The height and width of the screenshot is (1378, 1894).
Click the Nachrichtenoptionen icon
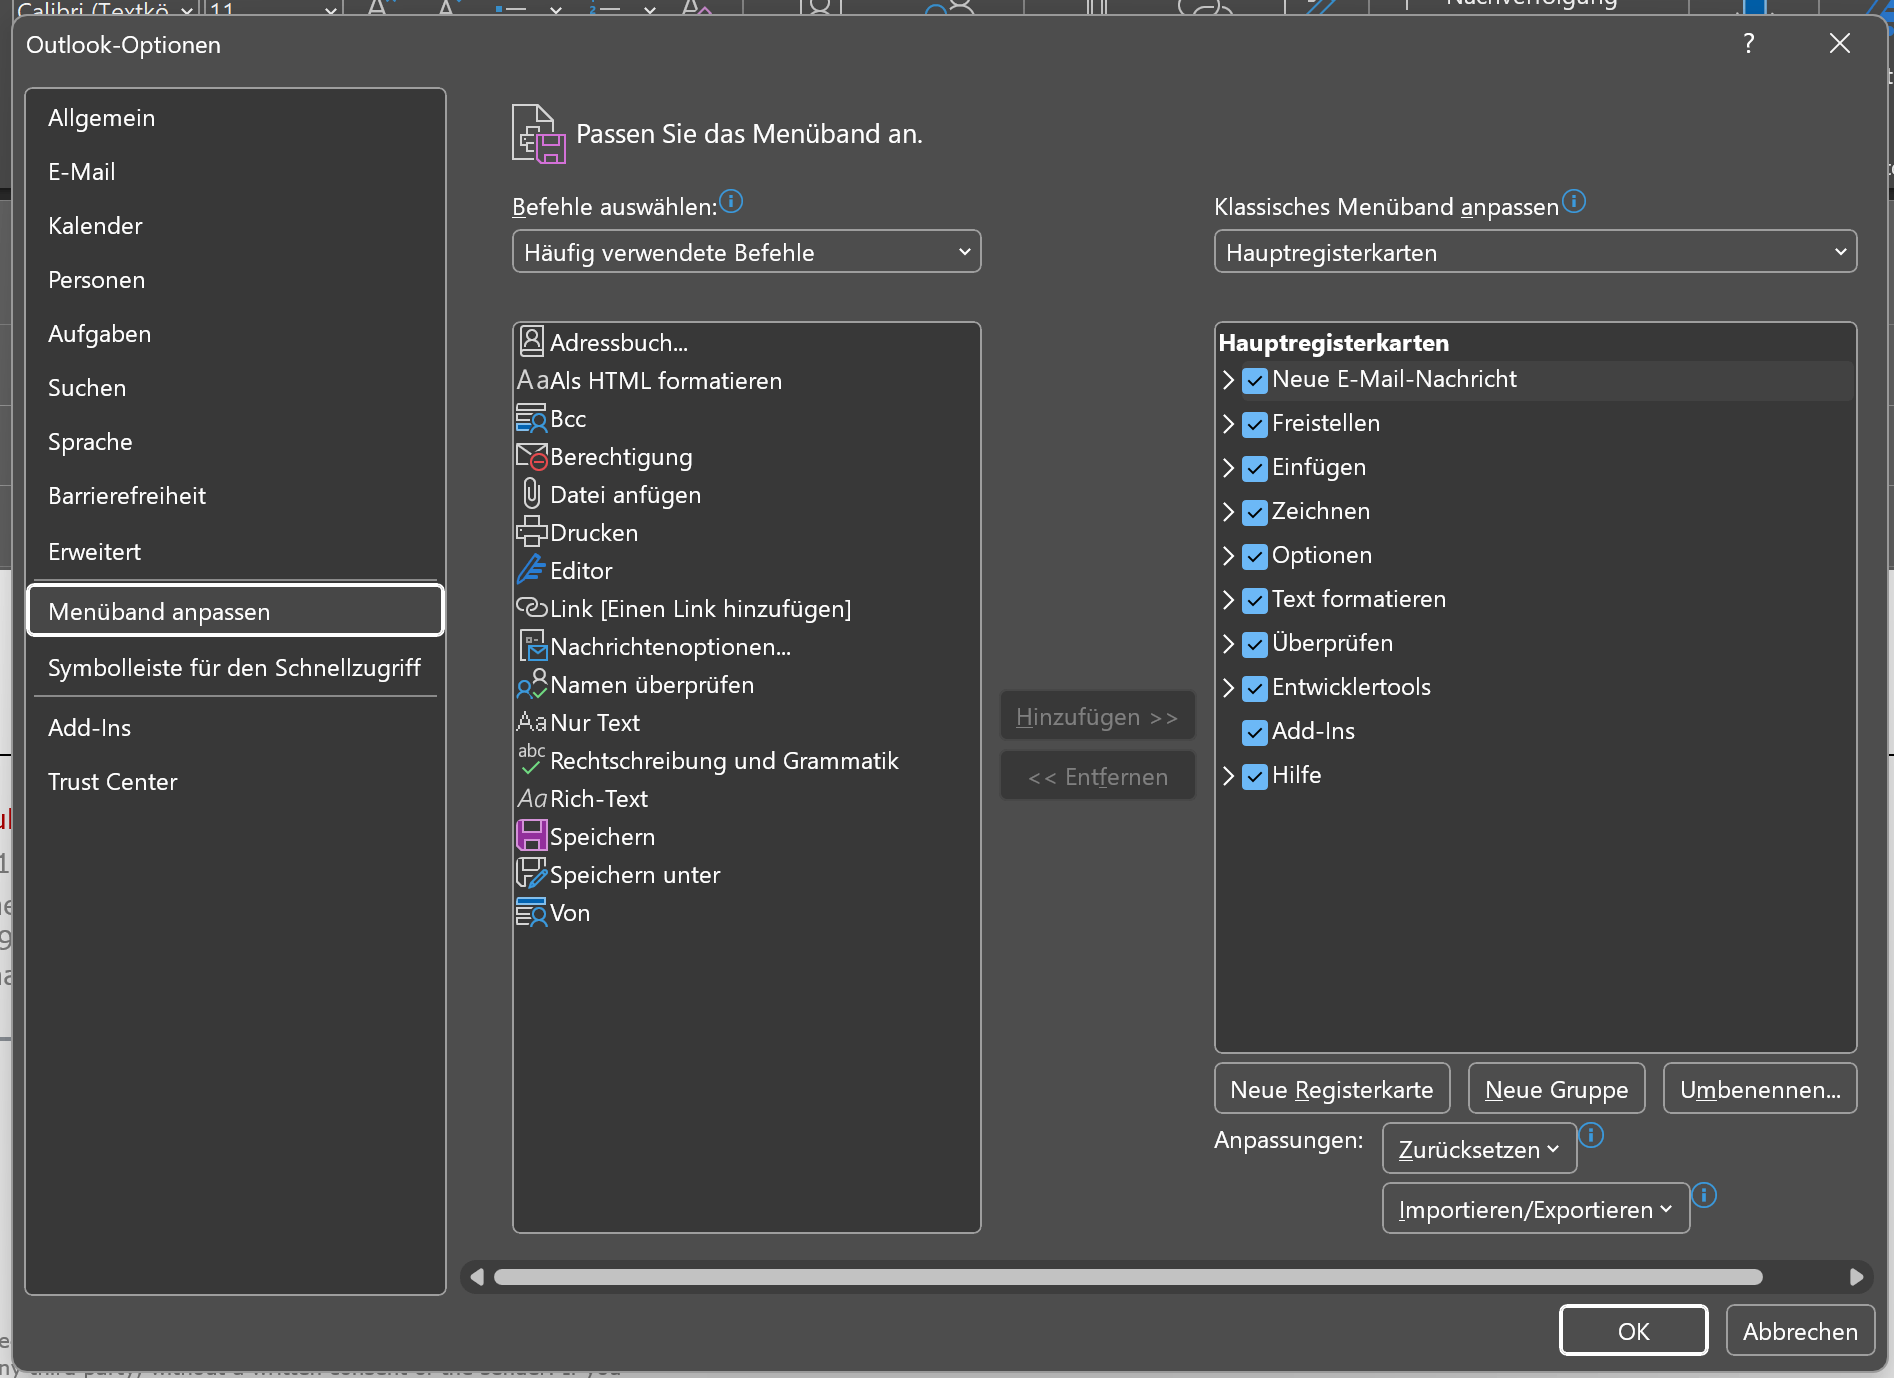533,646
